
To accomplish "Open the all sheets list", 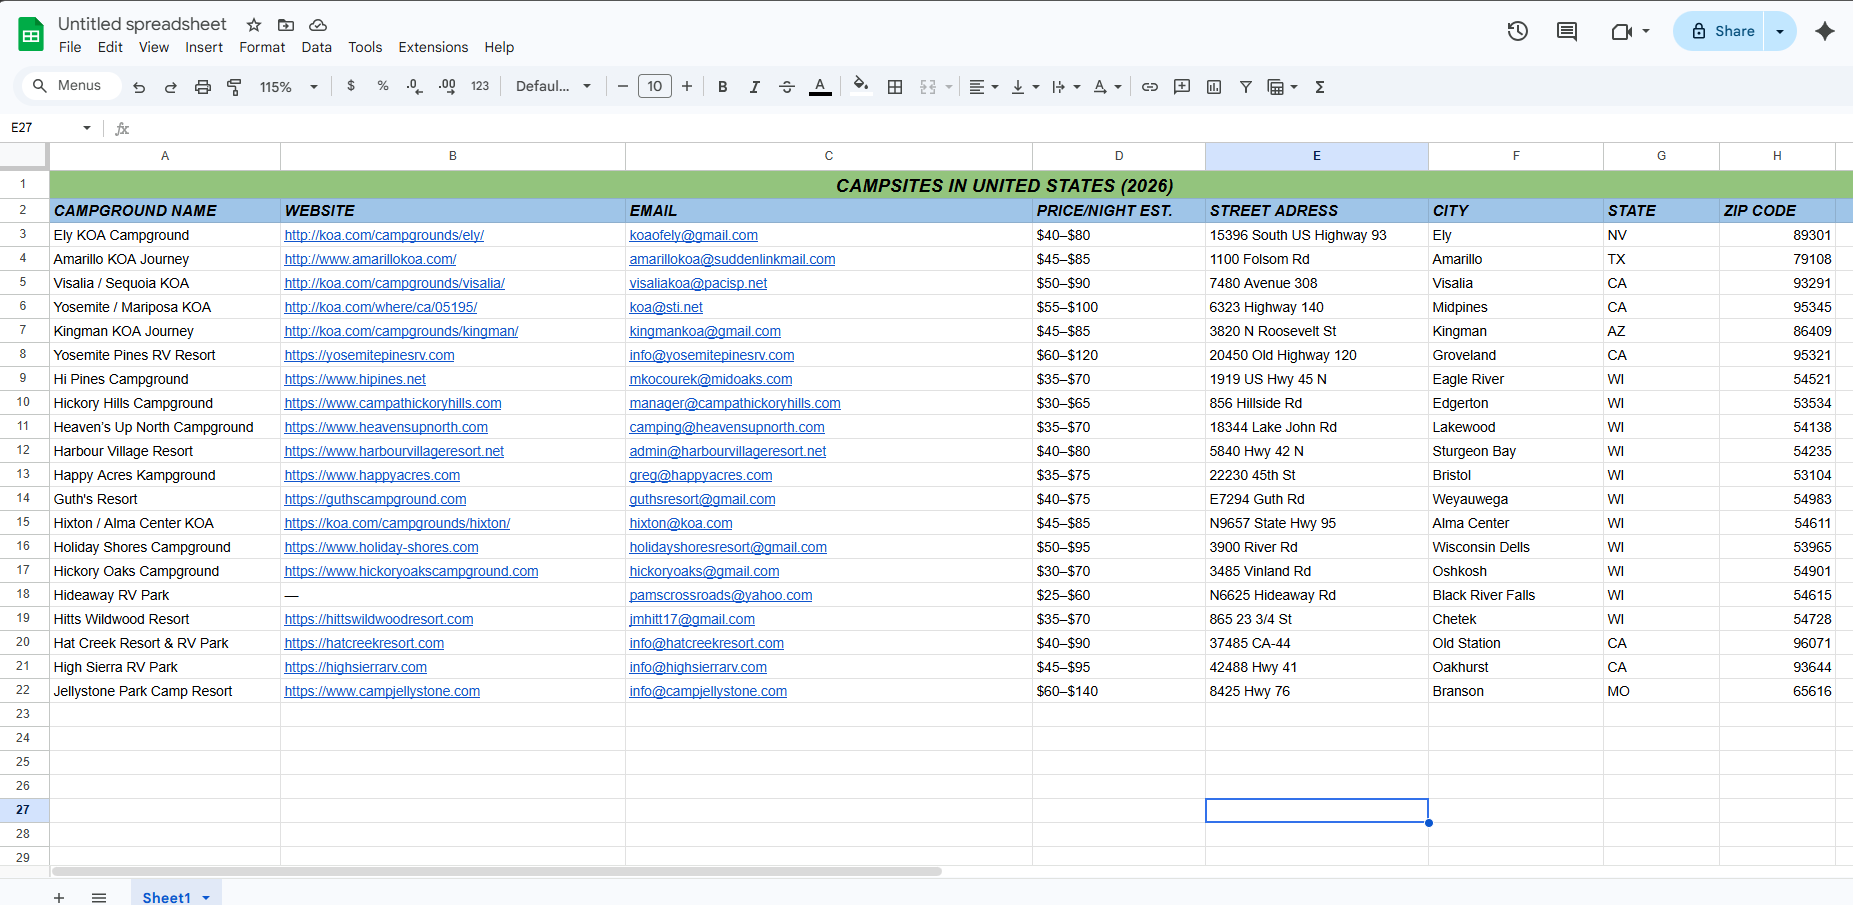I will (99, 897).
